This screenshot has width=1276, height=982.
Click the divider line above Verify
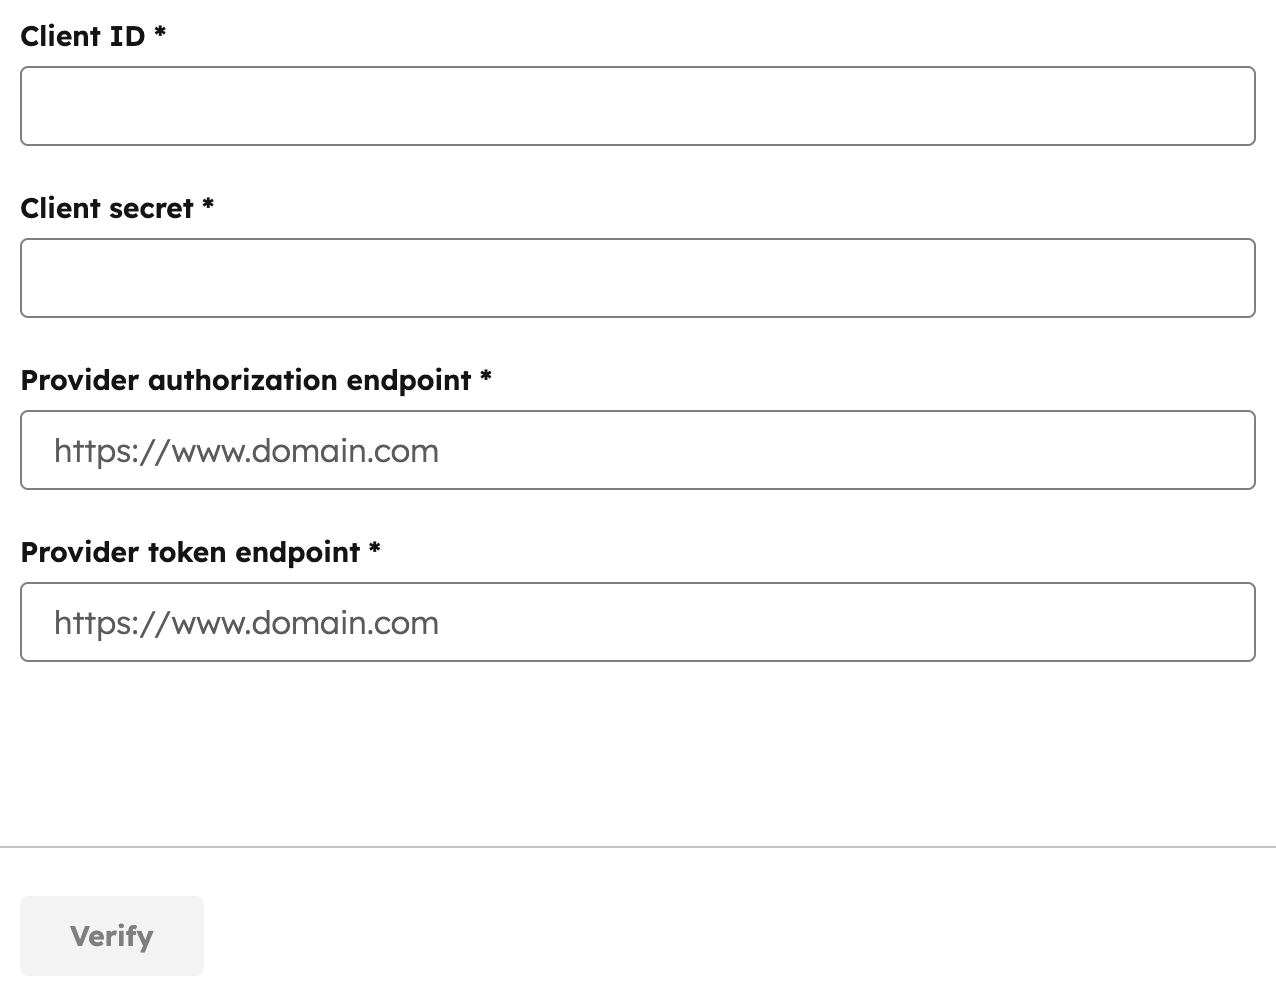pyautogui.click(x=637, y=846)
